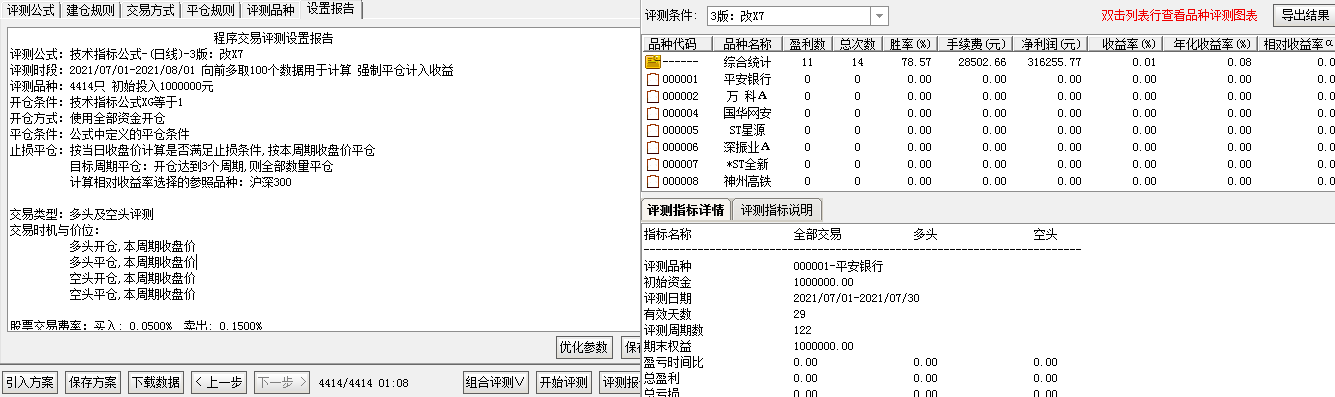
Task: Select the *ST全新 row
Action: pos(987,164)
